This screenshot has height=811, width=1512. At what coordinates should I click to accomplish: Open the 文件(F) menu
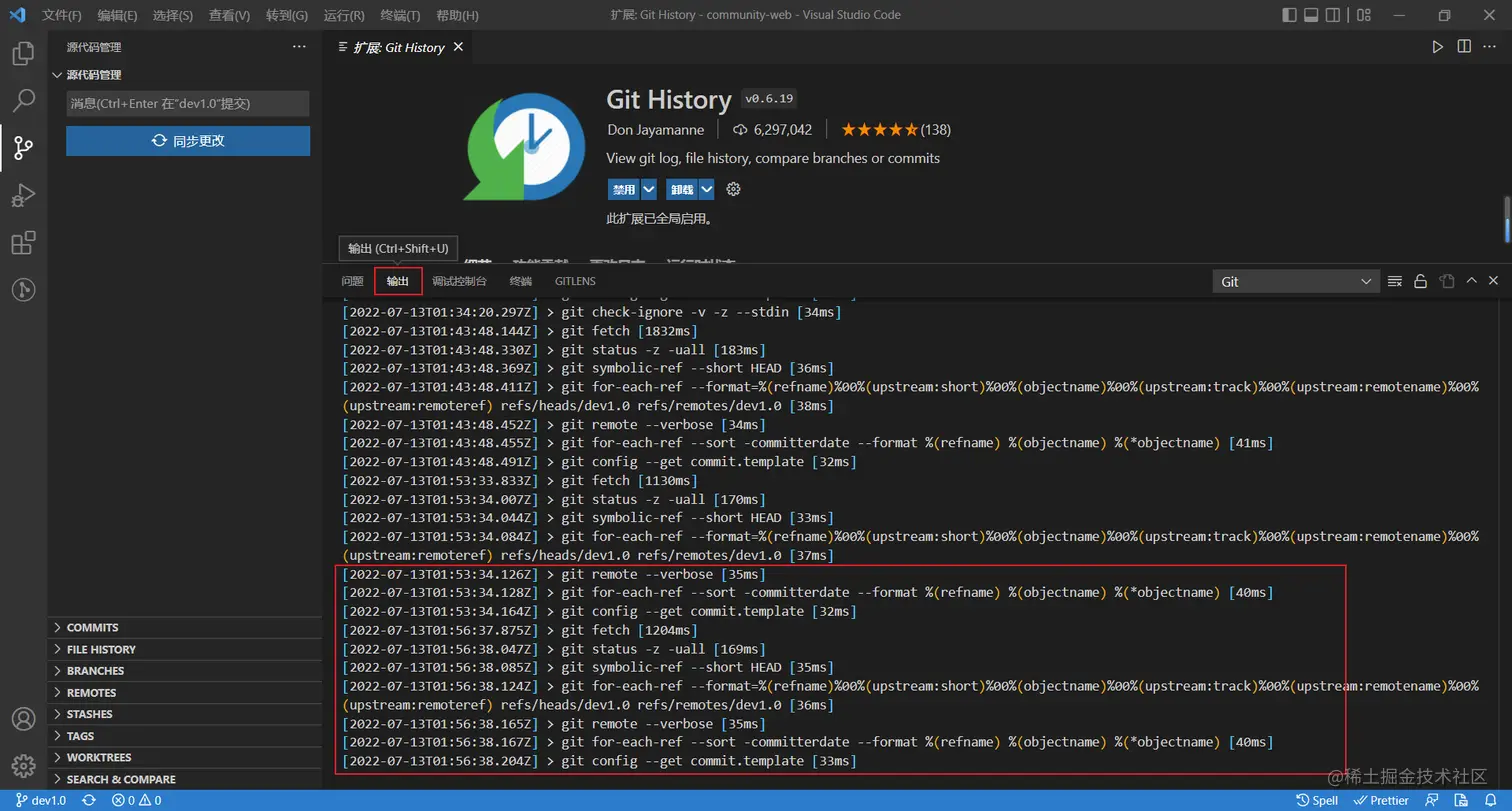pos(62,15)
